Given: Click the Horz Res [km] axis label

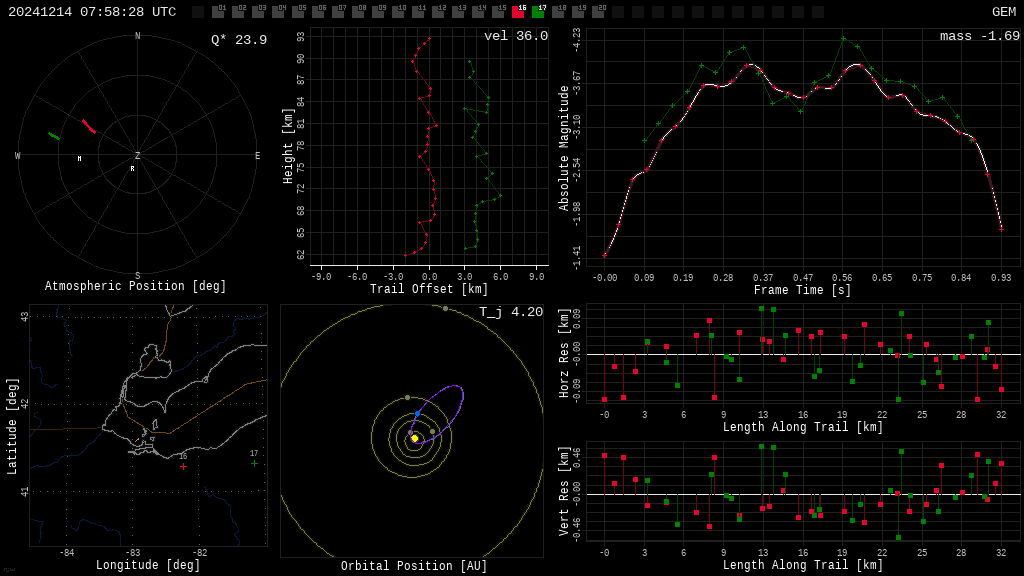Looking at the screenshot, I should click(x=564, y=353).
